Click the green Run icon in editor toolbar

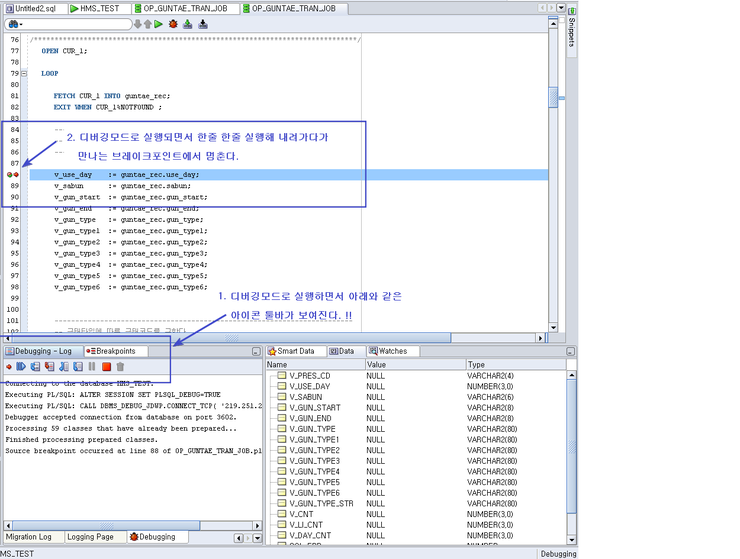coord(159,24)
